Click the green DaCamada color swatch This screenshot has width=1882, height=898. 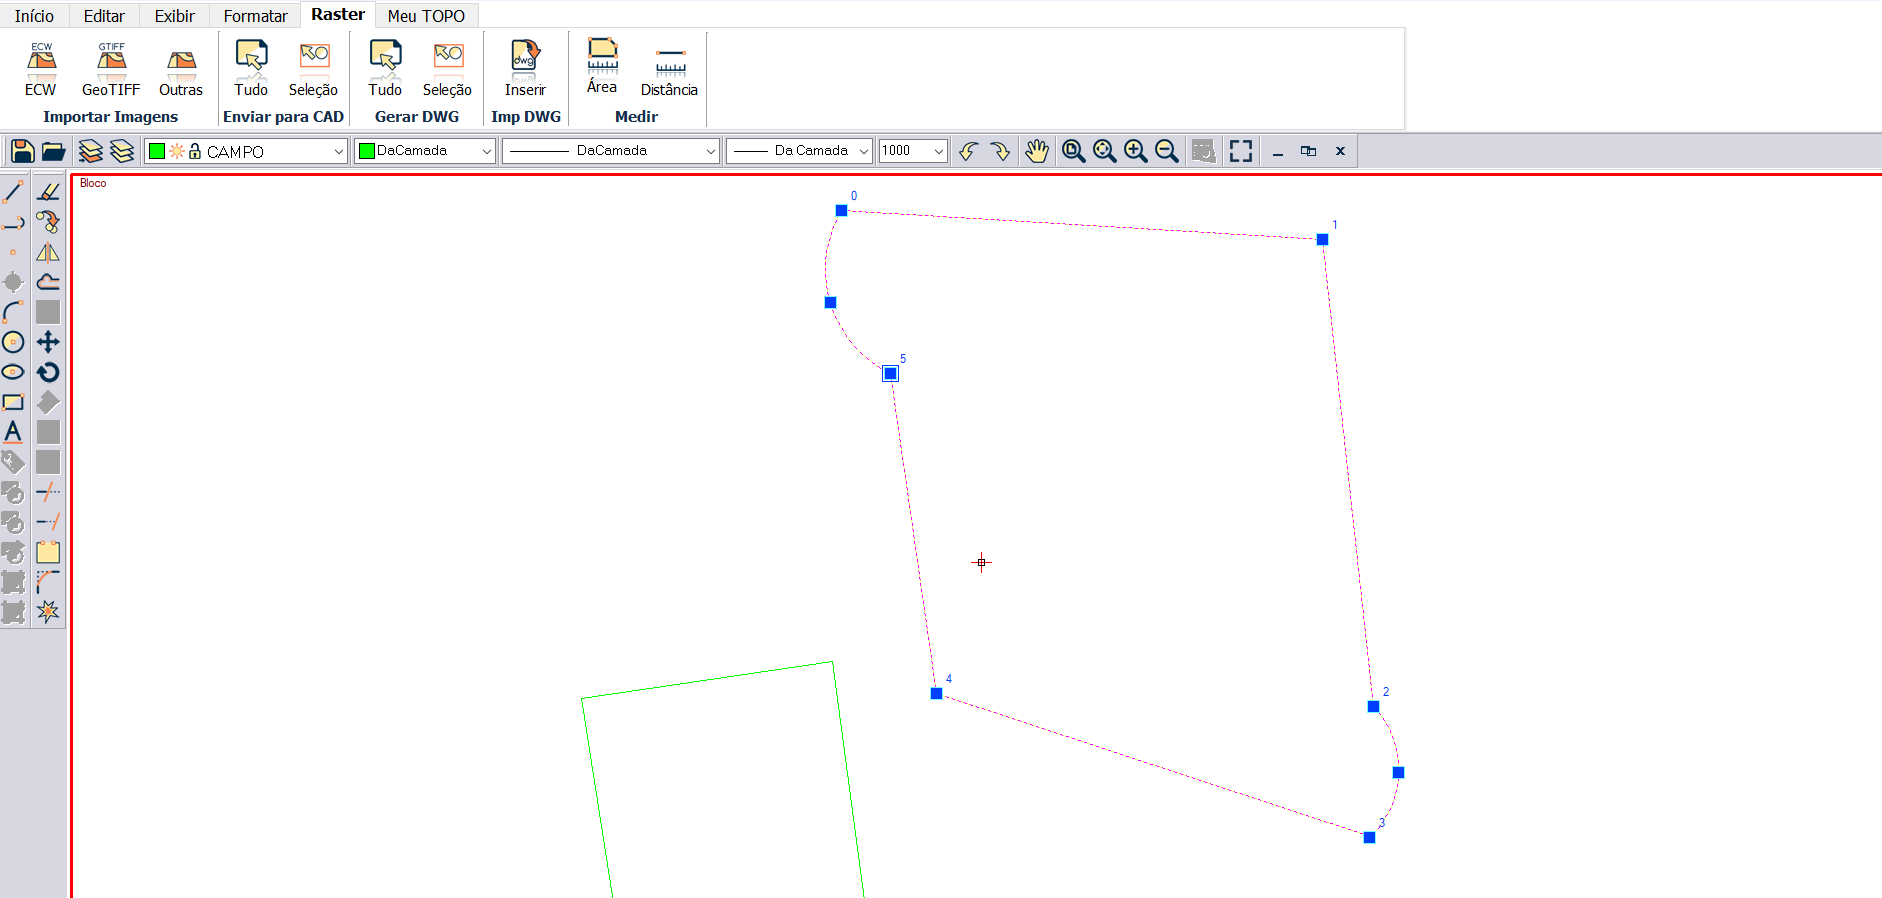coord(366,151)
